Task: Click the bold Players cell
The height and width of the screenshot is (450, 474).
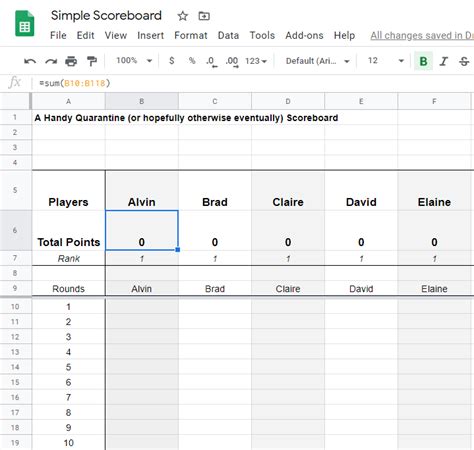Action: [68, 190]
